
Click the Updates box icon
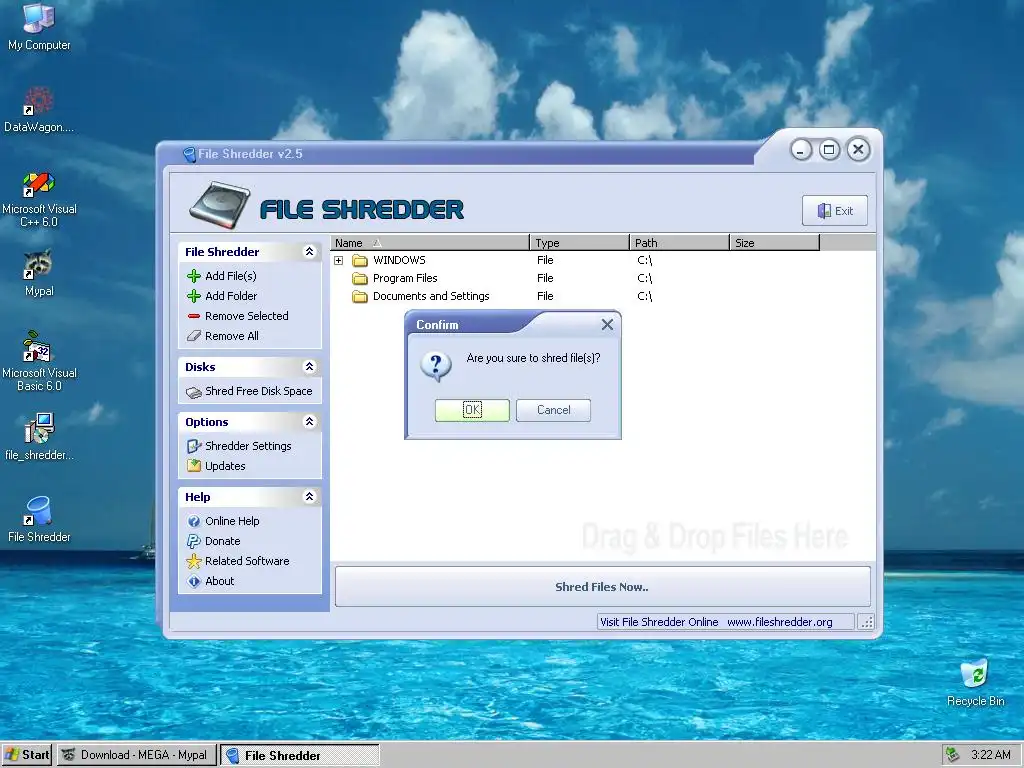click(193, 466)
